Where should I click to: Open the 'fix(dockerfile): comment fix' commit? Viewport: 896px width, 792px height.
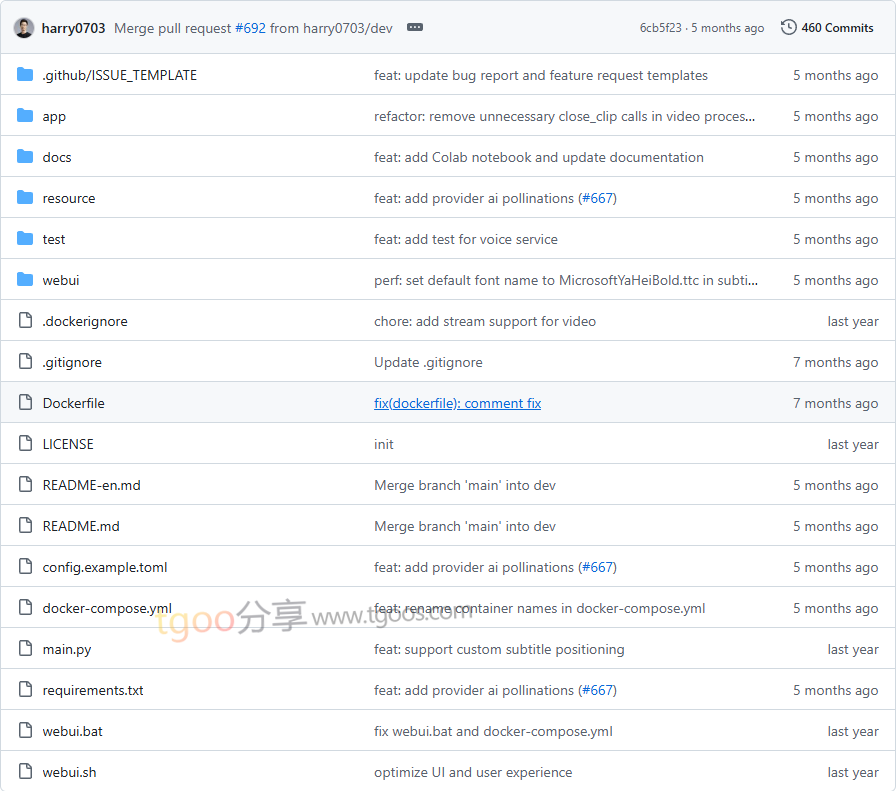(x=457, y=403)
